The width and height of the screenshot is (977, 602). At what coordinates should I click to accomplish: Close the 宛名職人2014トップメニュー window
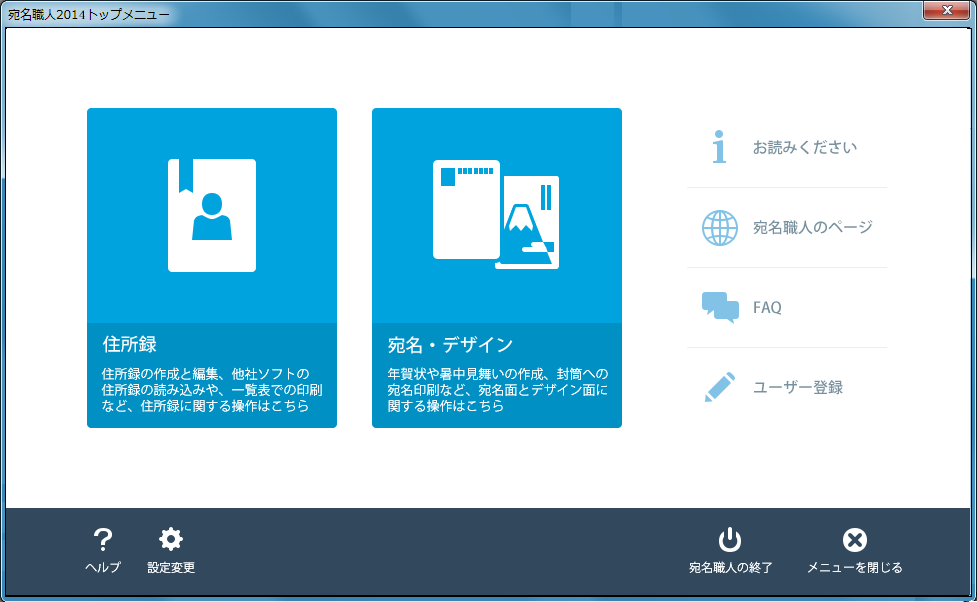[946, 10]
